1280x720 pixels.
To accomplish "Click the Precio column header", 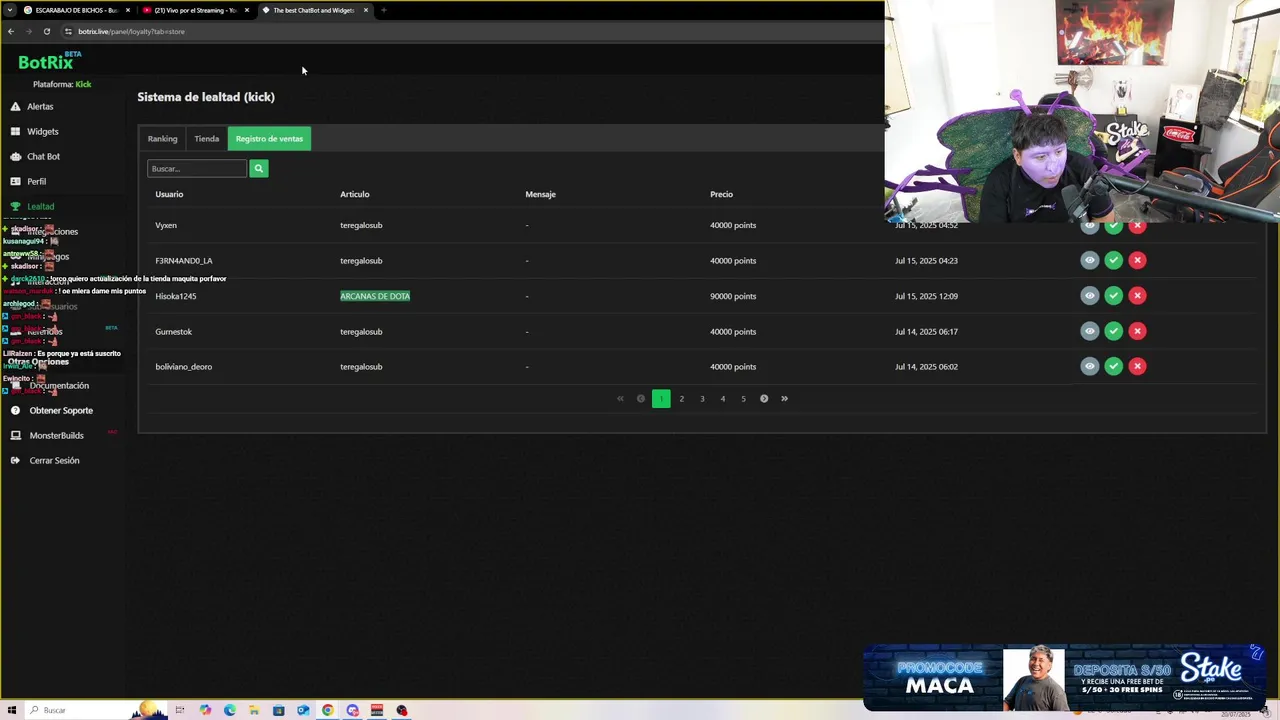I will 721,194.
